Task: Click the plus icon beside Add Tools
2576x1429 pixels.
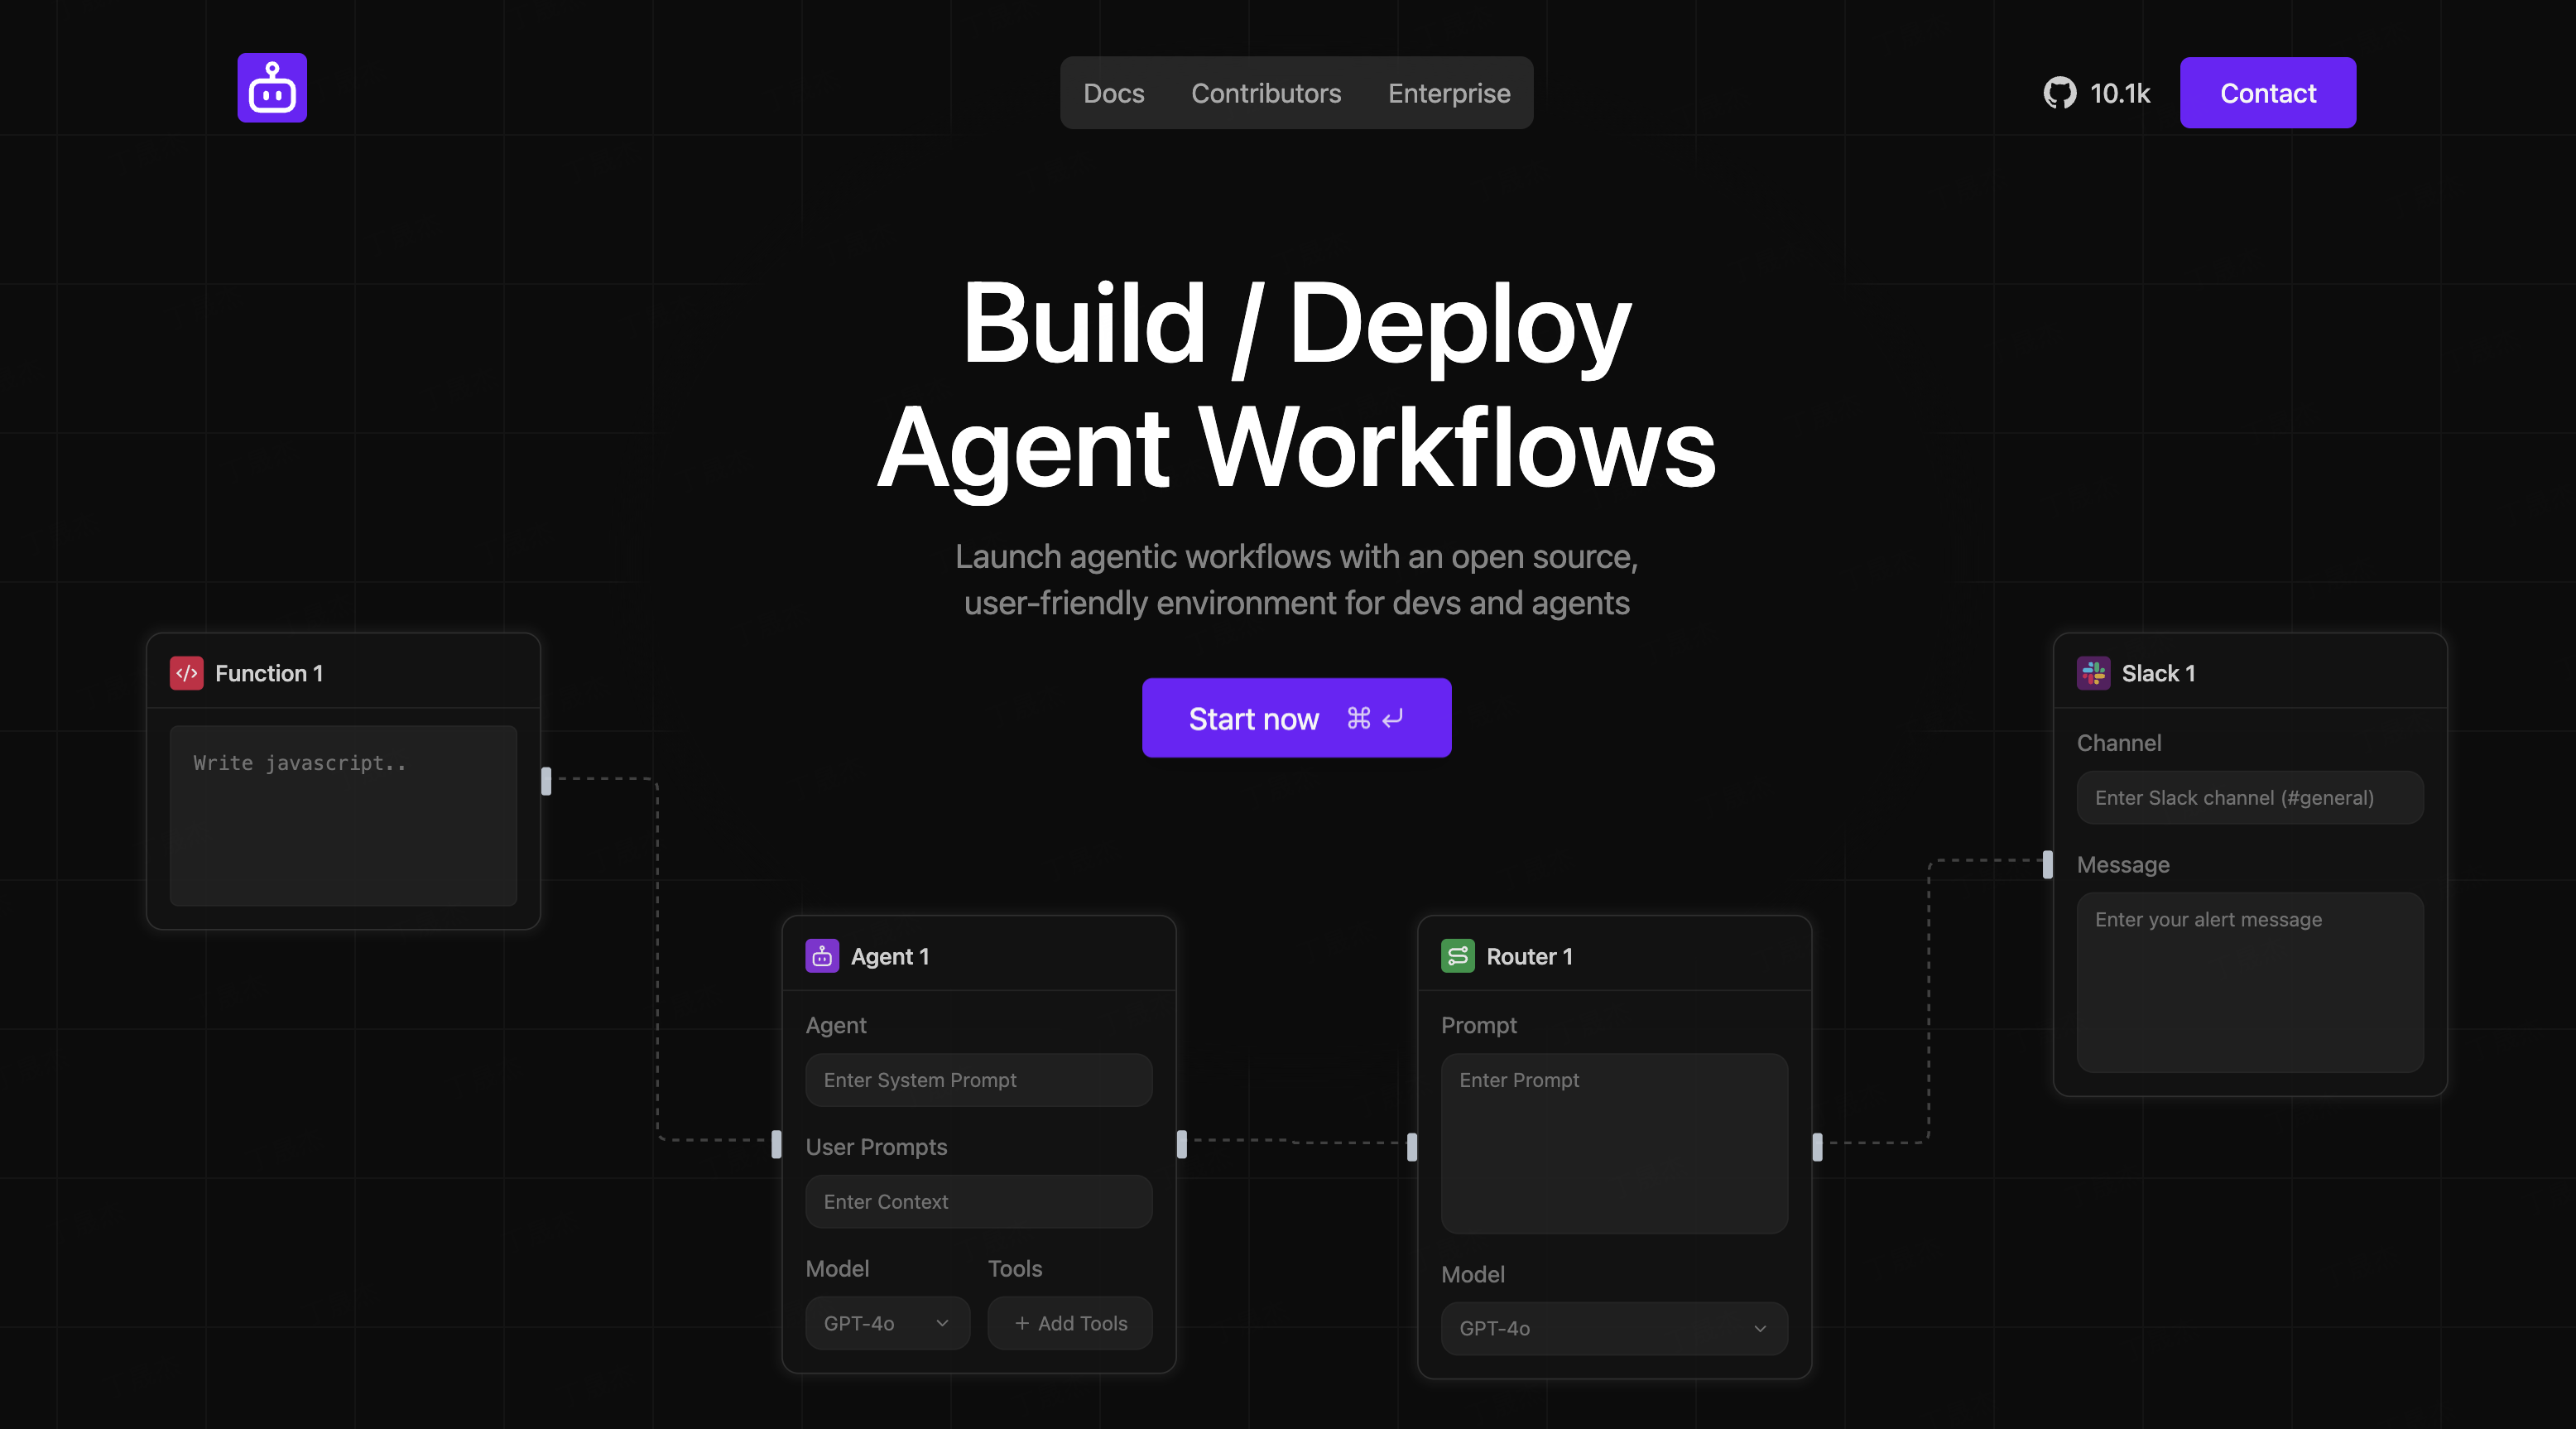Action: pyautogui.click(x=1022, y=1323)
